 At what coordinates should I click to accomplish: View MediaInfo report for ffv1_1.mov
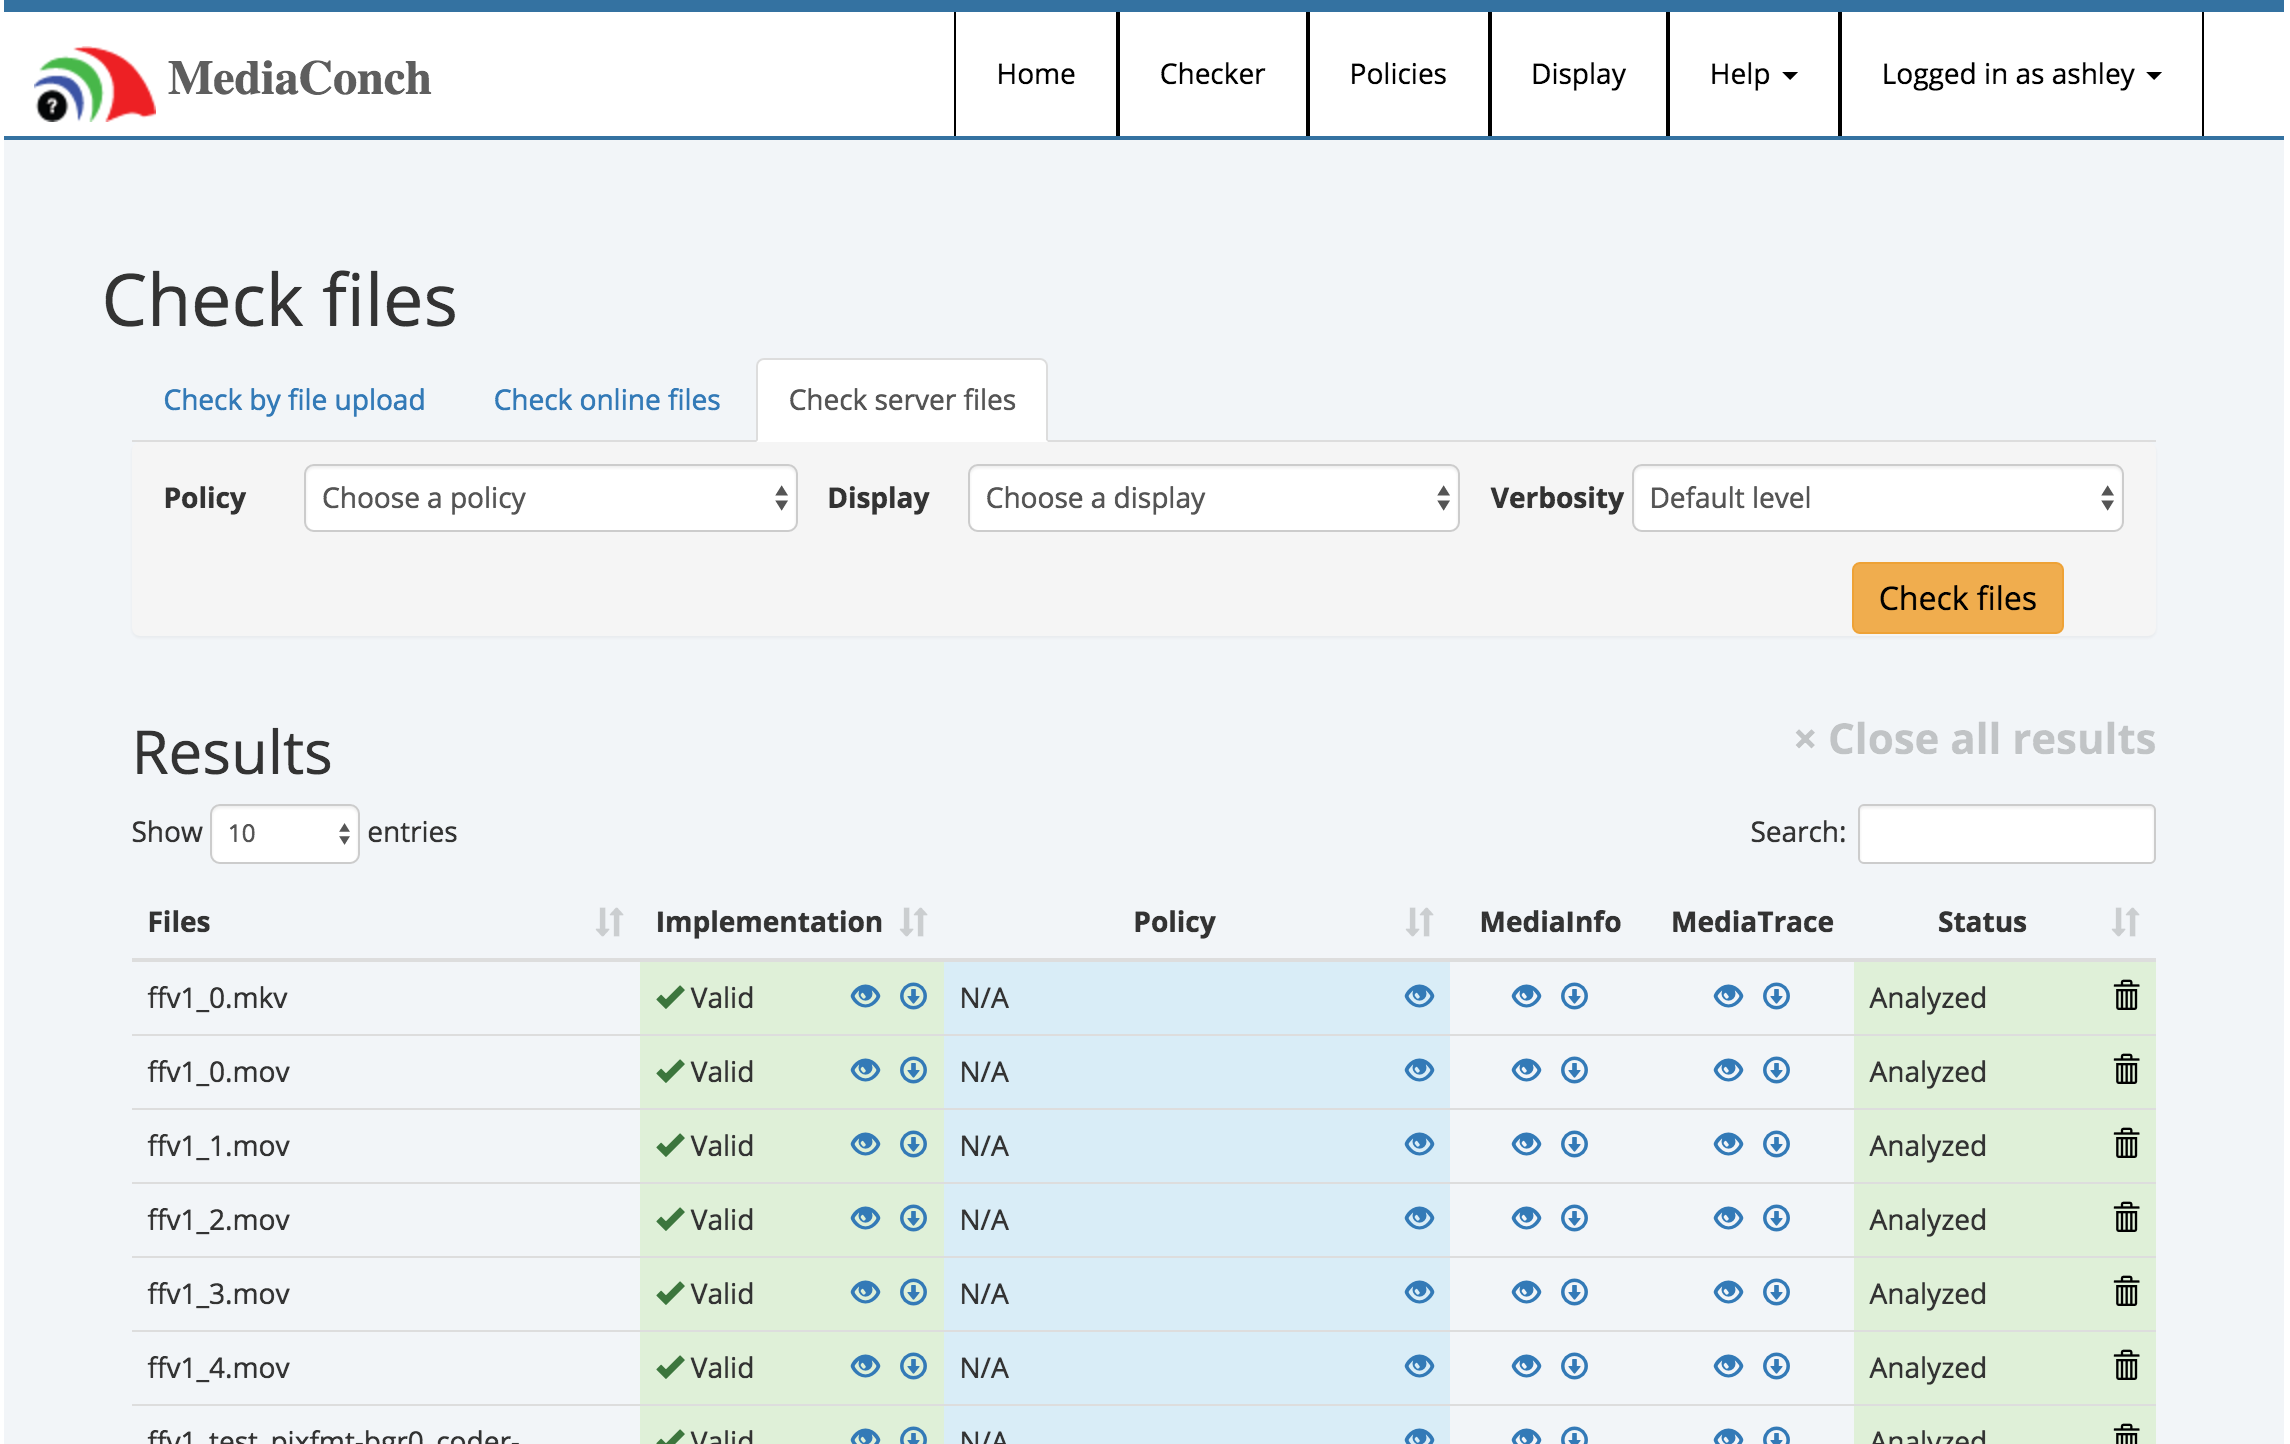[x=1526, y=1144]
